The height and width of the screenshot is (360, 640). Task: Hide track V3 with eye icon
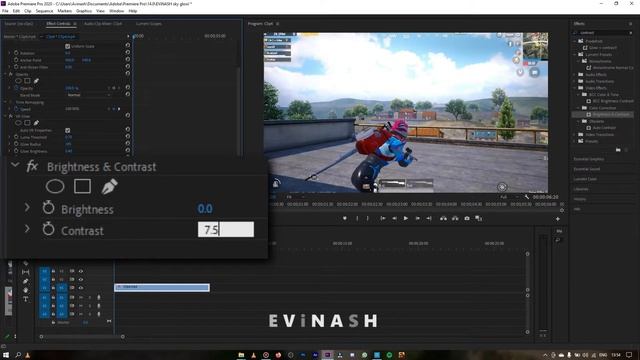click(x=81, y=271)
